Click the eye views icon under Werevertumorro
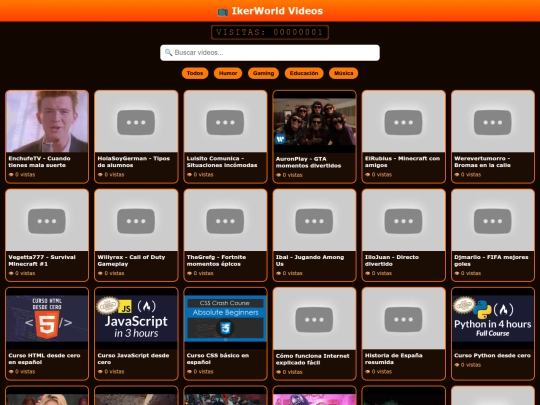The width and height of the screenshot is (540, 405). tap(457, 175)
